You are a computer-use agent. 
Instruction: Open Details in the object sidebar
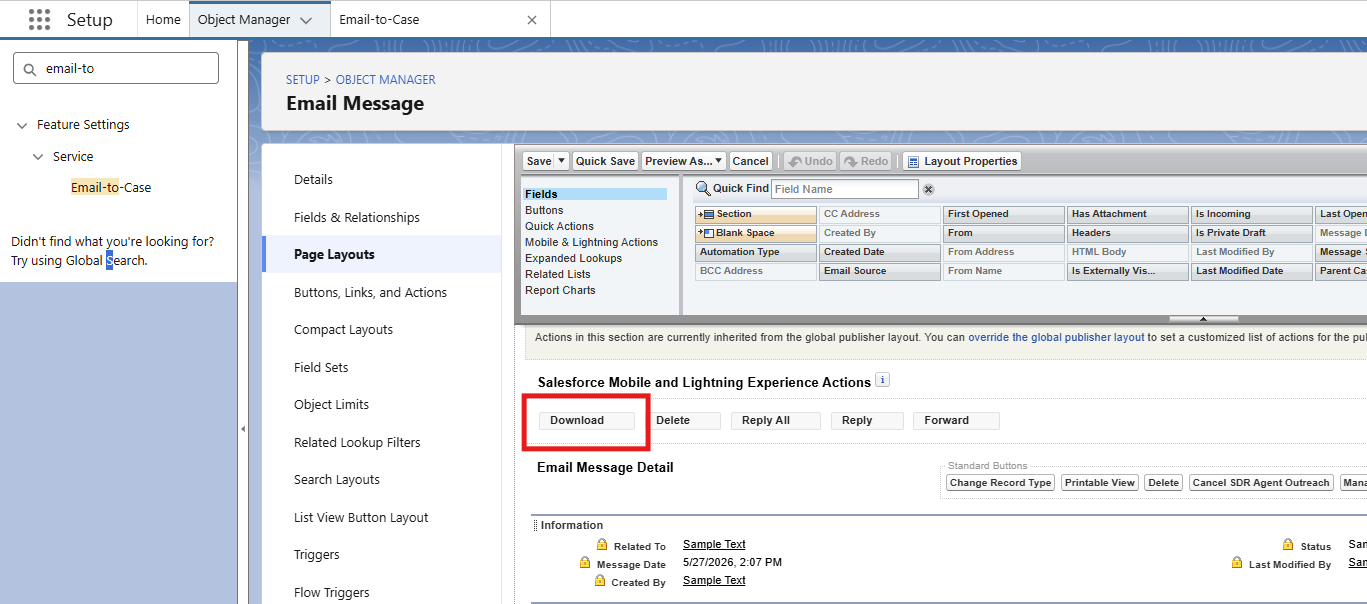tap(313, 180)
